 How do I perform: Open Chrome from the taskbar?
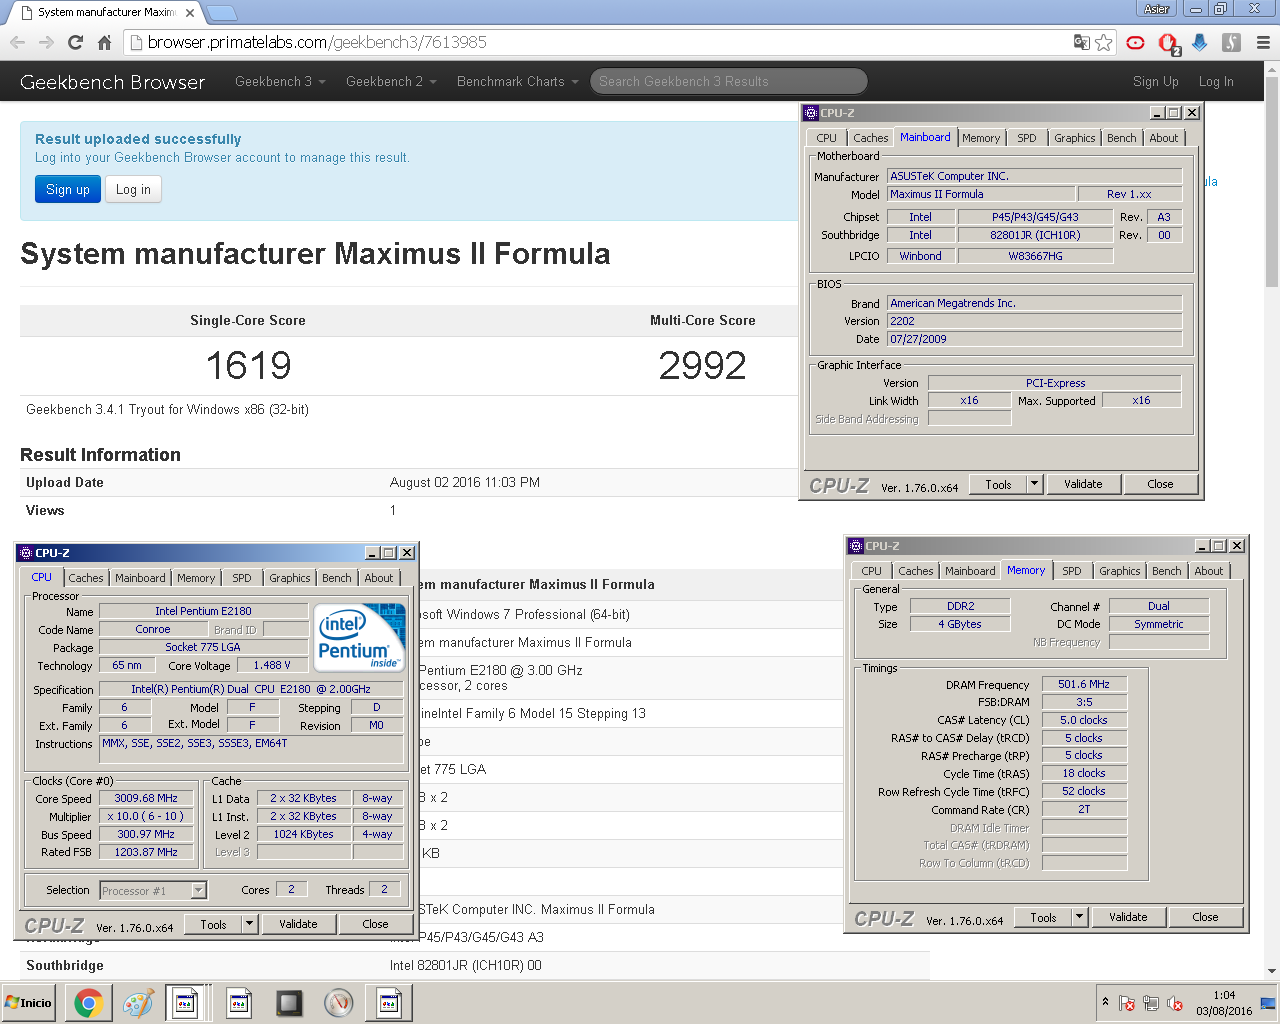point(88,1002)
